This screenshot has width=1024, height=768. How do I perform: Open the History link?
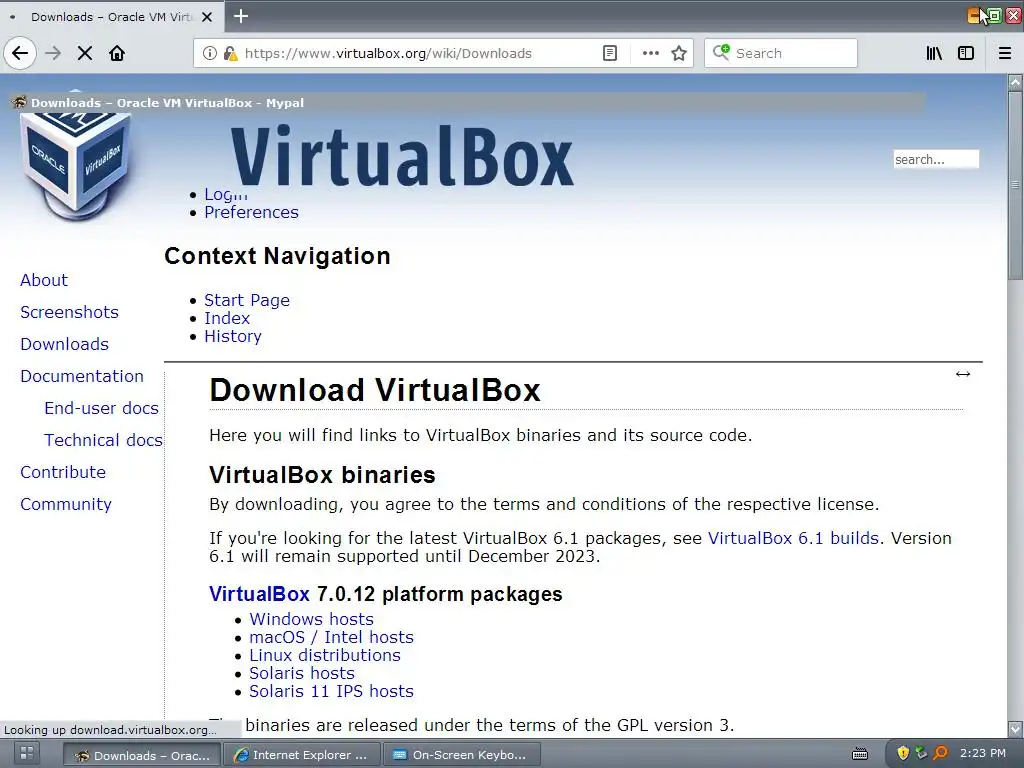(232, 336)
